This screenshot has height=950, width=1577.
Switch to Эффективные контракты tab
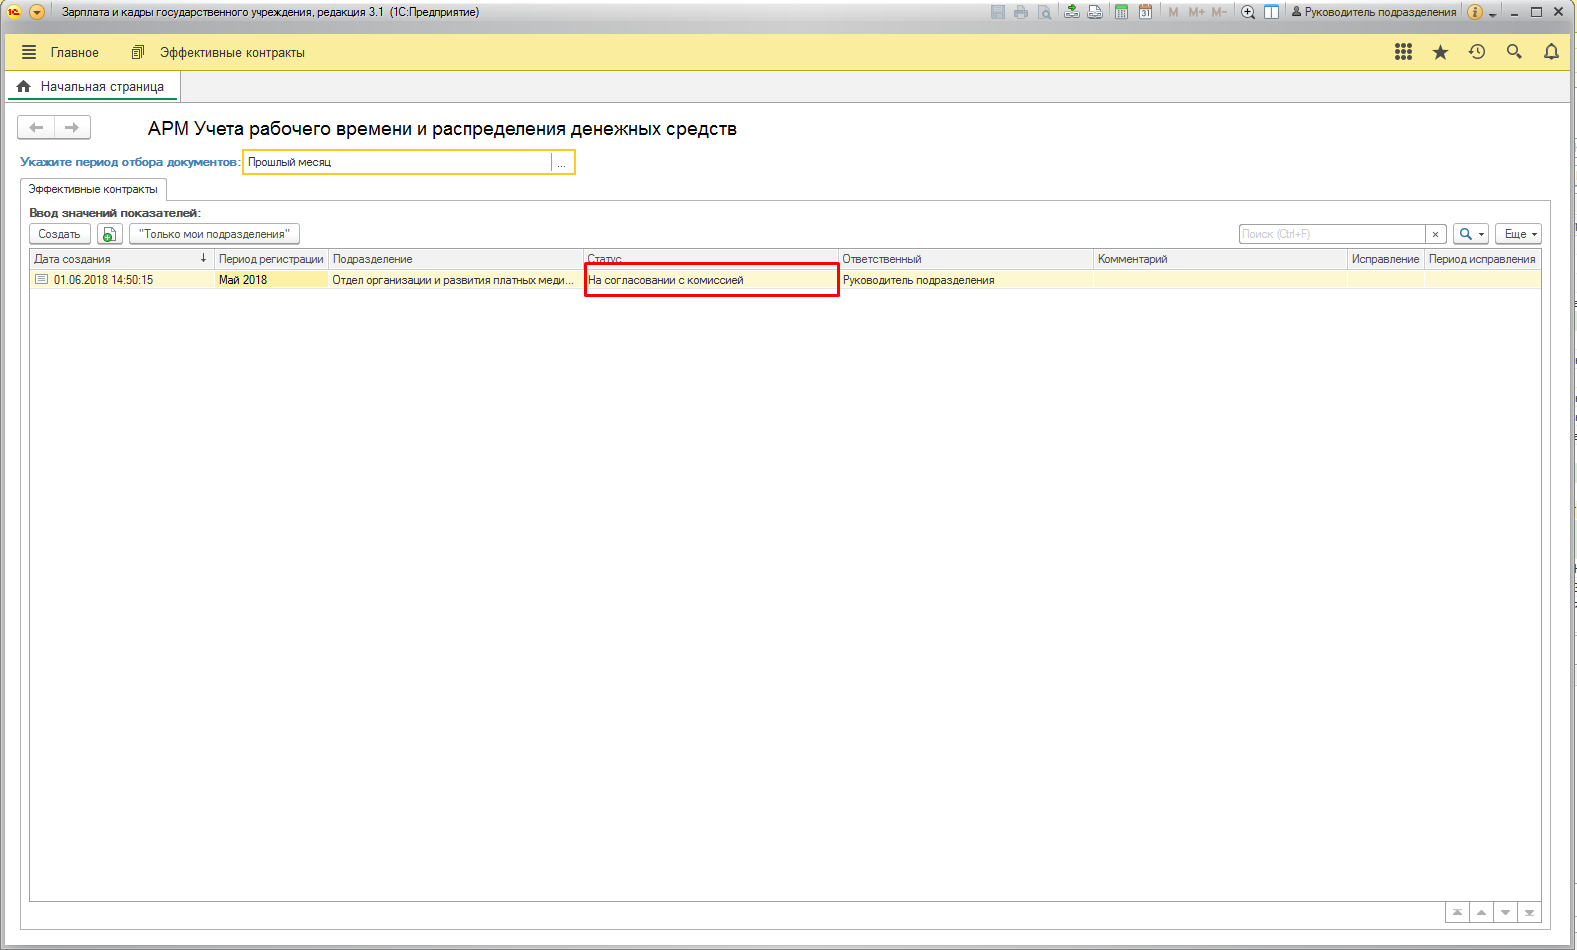93,189
